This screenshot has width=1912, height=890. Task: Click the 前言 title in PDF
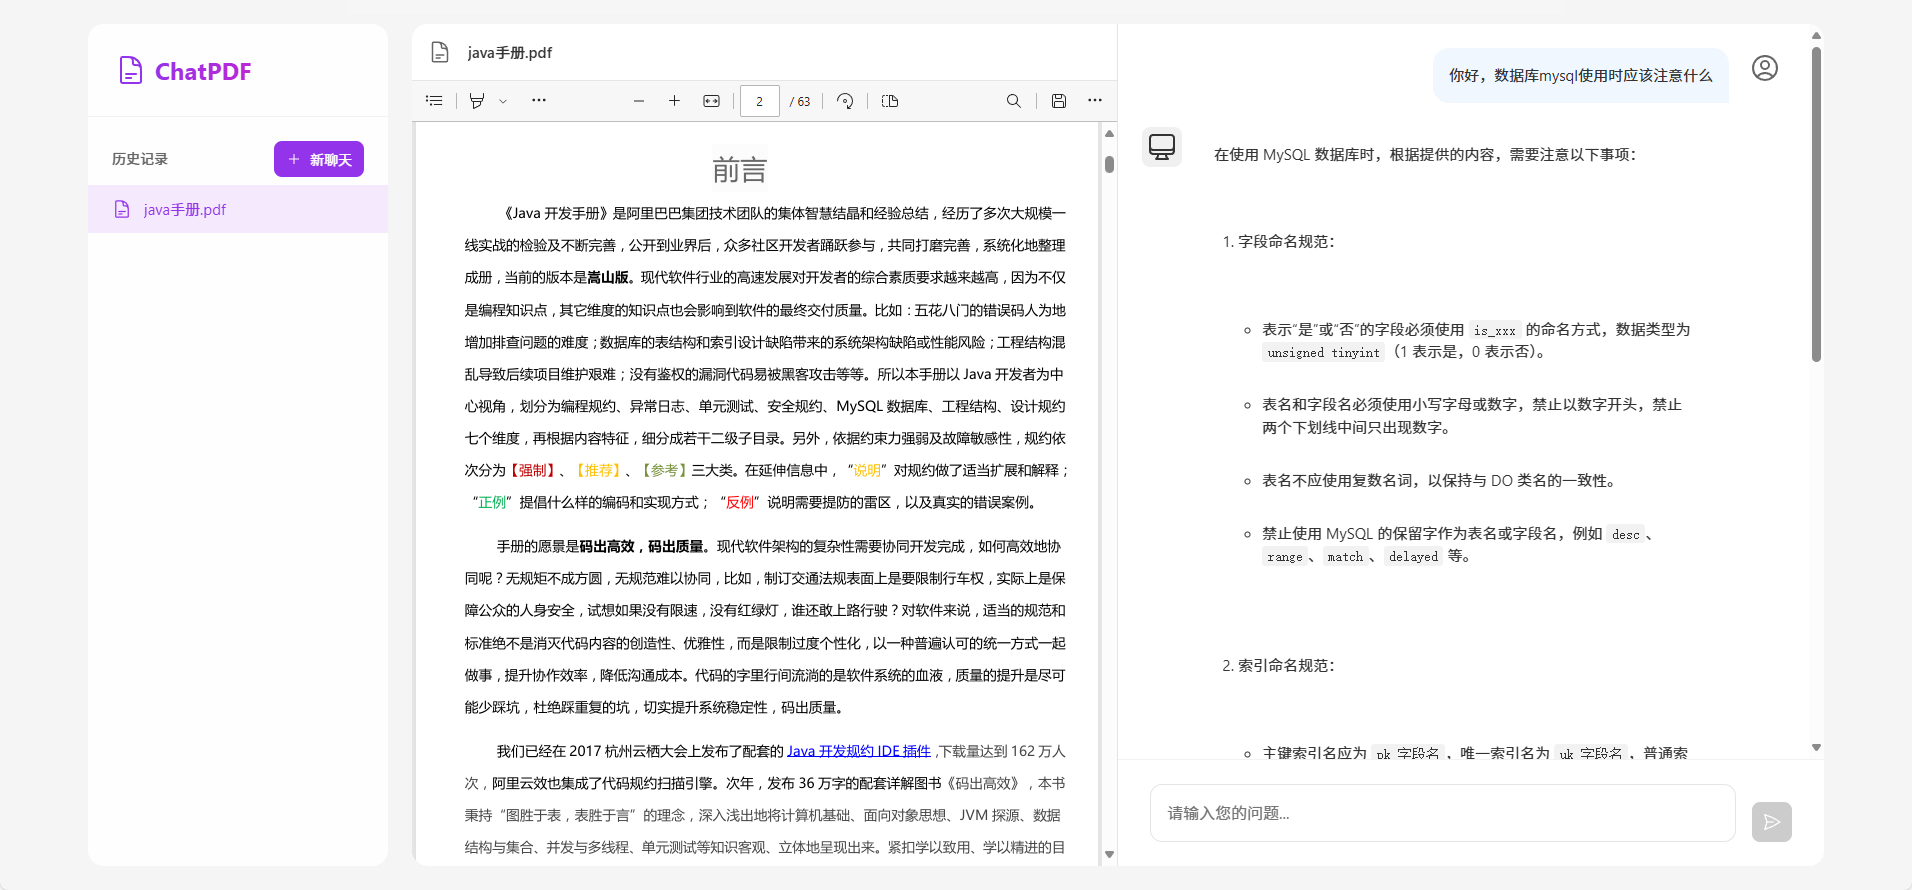point(740,170)
